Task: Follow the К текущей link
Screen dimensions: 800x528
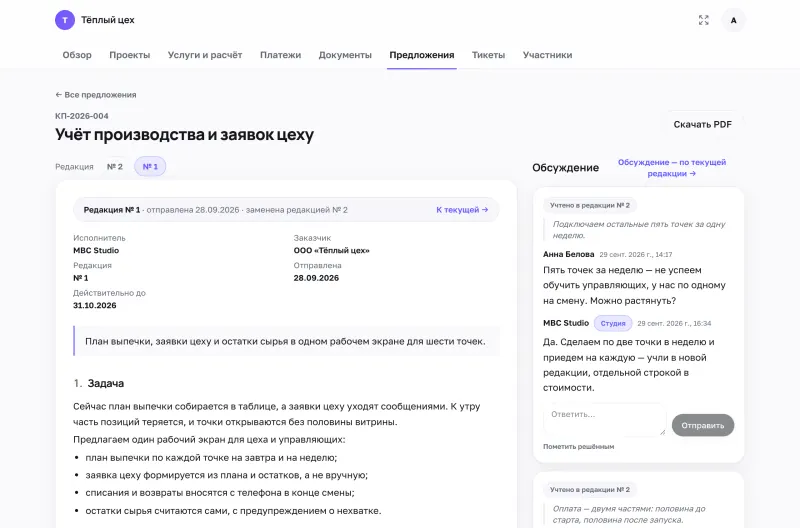Action: pos(462,210)
